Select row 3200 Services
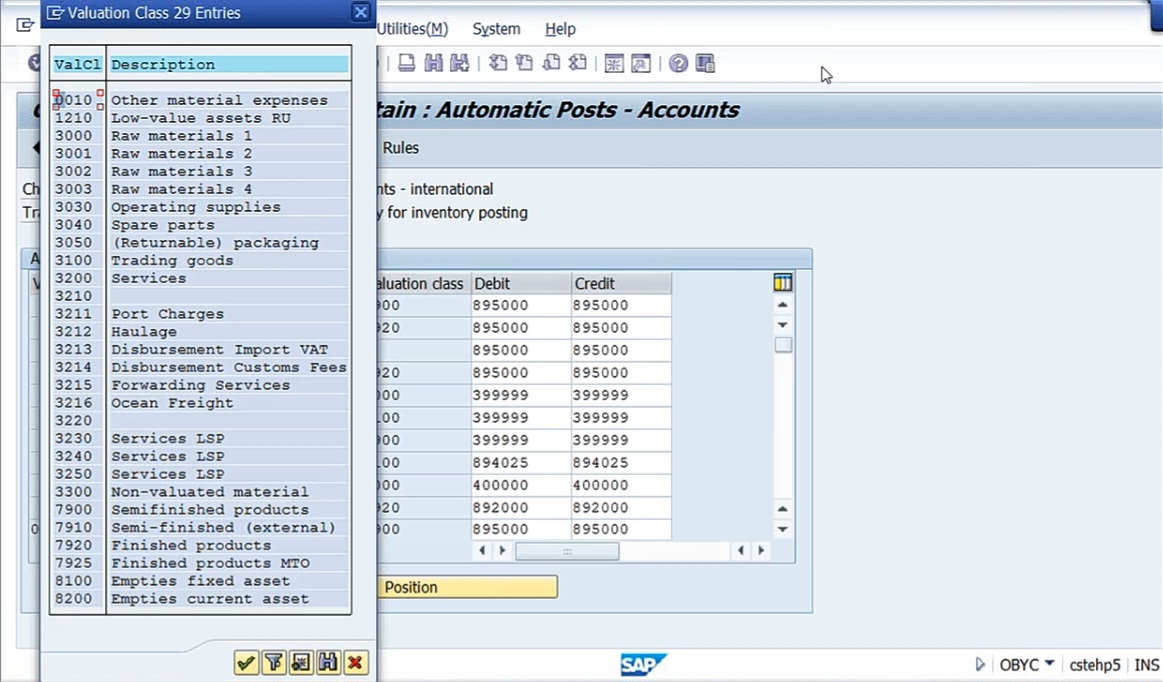Viewport: 1163px width, 682px height. pyautogui.click(x=201, y=278)
